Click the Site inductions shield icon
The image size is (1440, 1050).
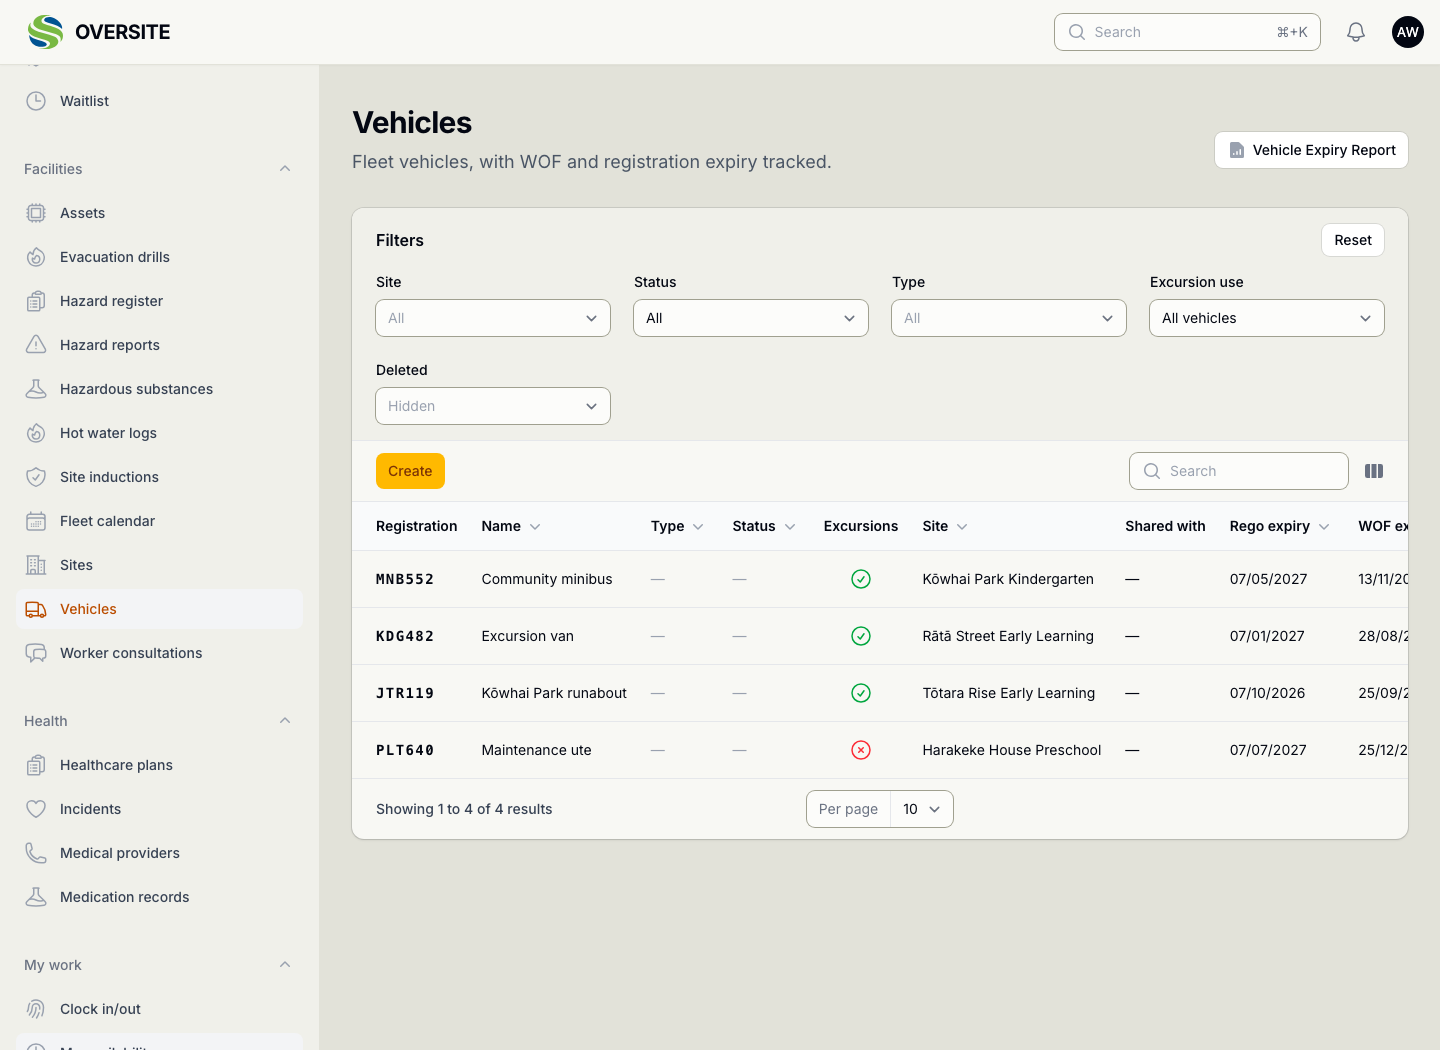point(36,477)
